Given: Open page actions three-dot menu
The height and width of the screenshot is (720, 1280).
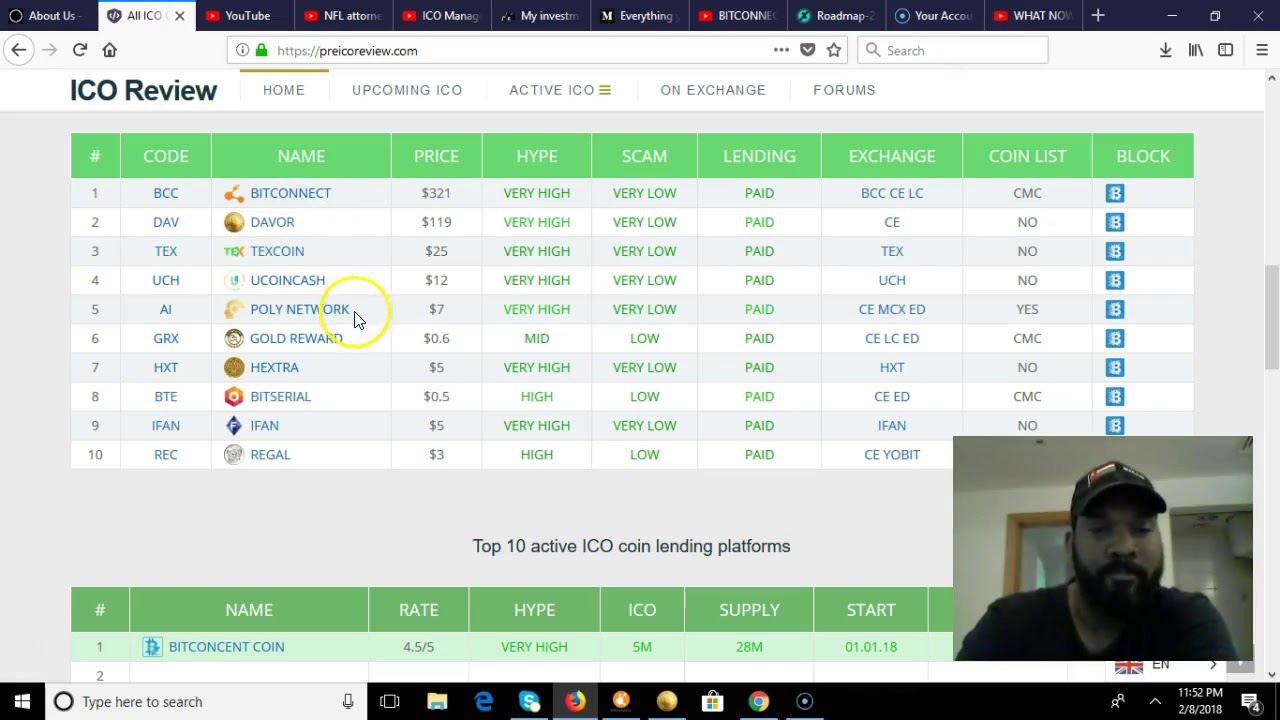Looking at the screenshot, I should [781, 50].
